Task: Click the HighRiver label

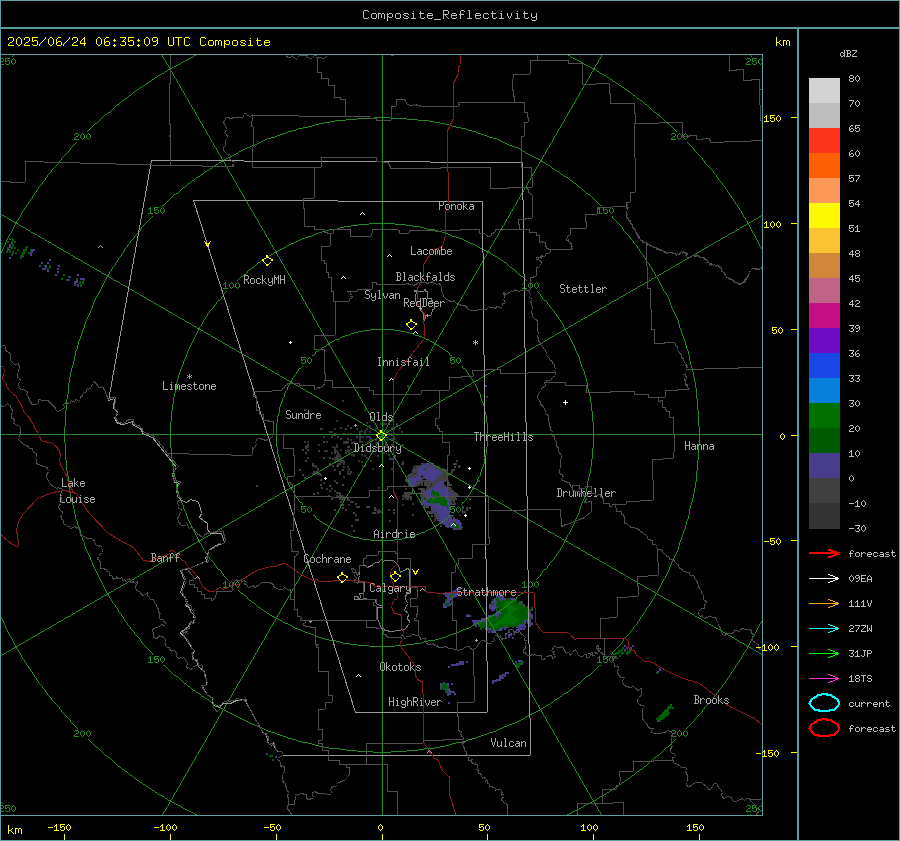Action: point(415,703)
